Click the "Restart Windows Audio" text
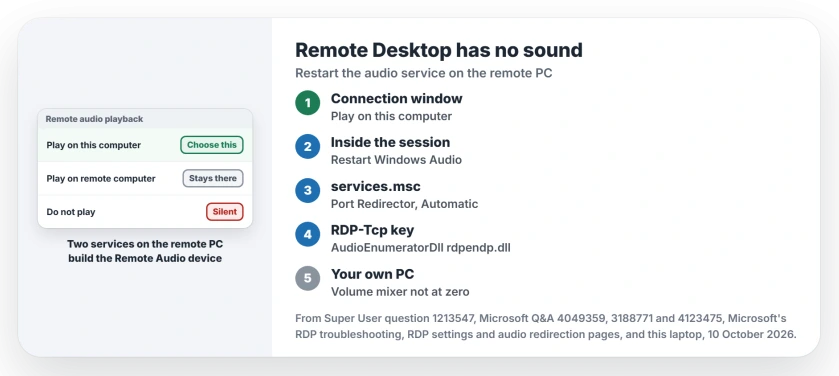 [x=396, y=160]
